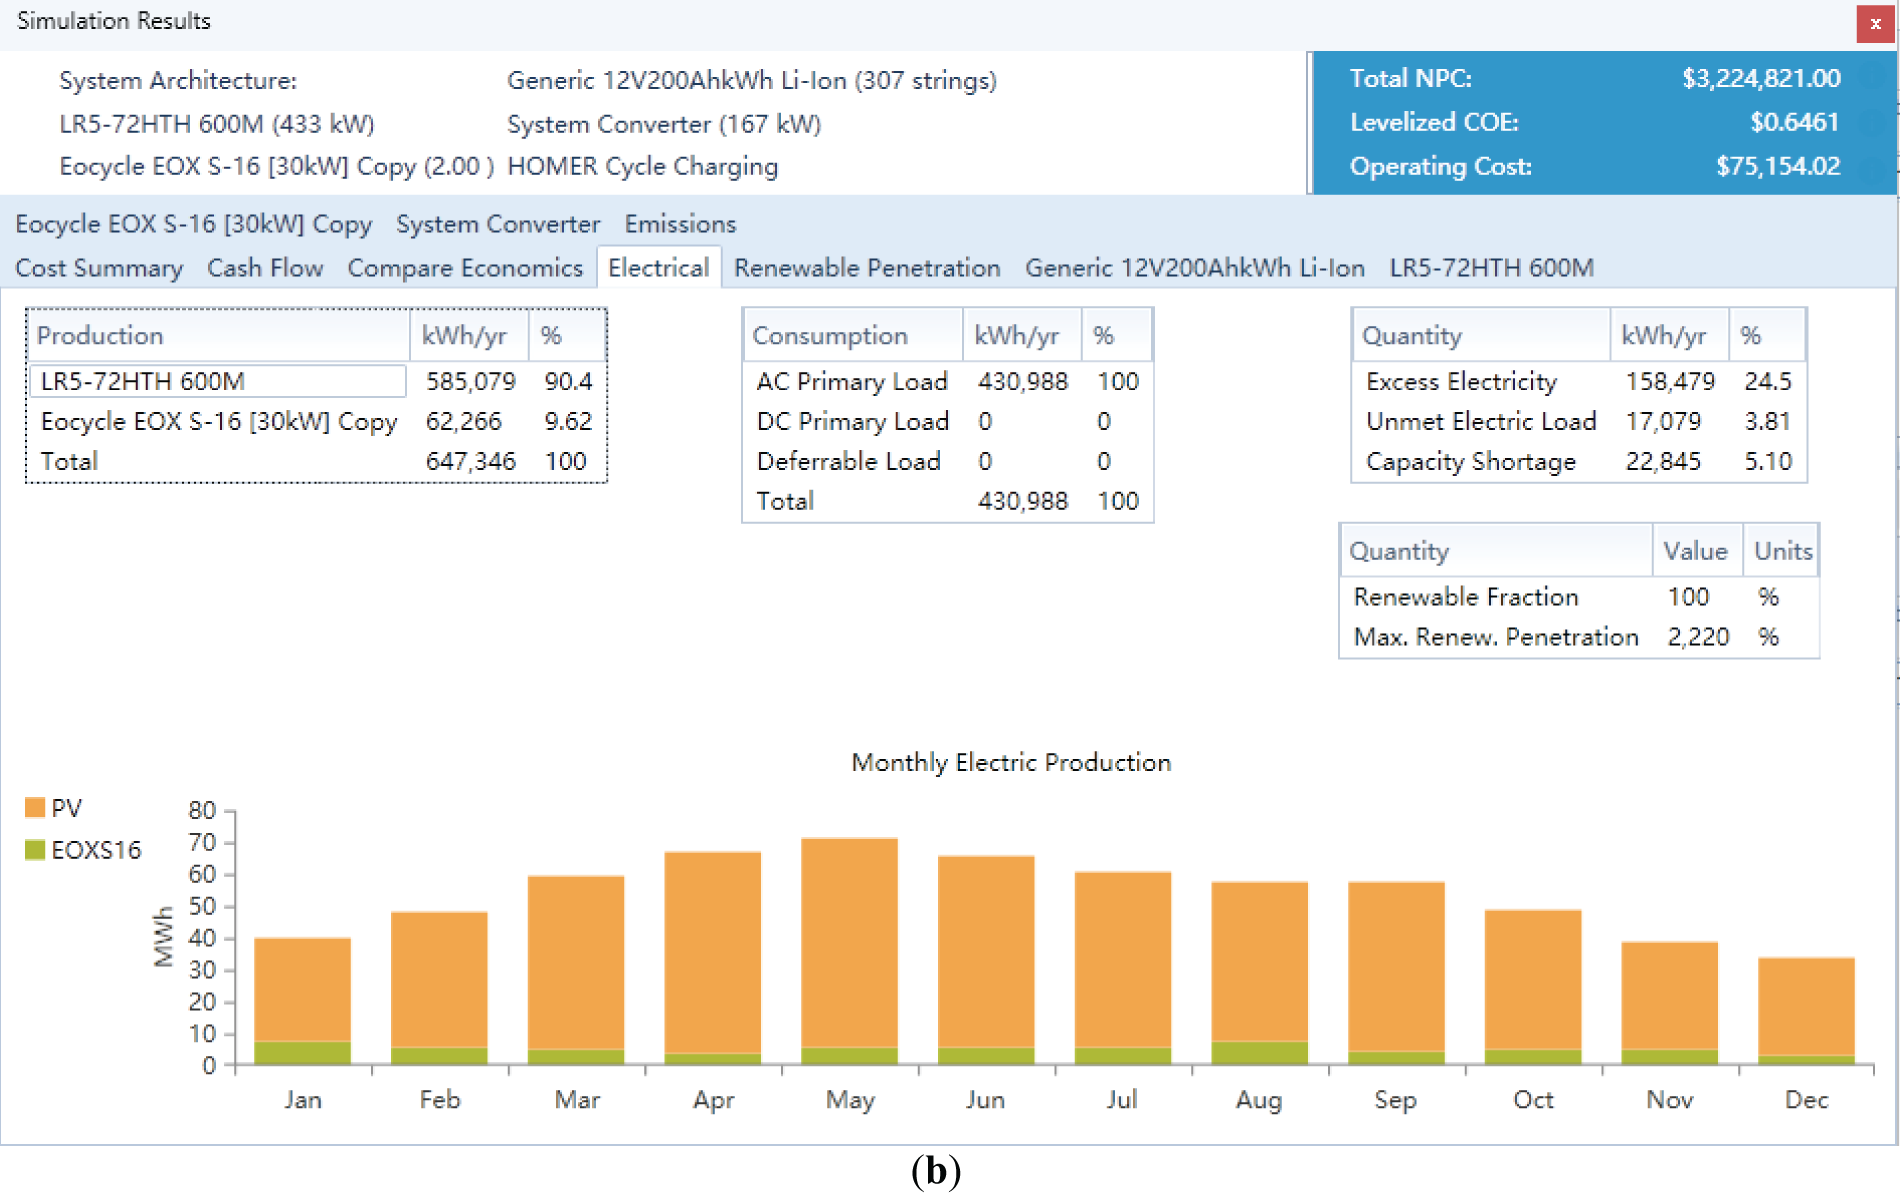Select the Renewable Penetration tab
Image resolution: width=1900 pixels, height=1197 pixels.
click(867, 268)
